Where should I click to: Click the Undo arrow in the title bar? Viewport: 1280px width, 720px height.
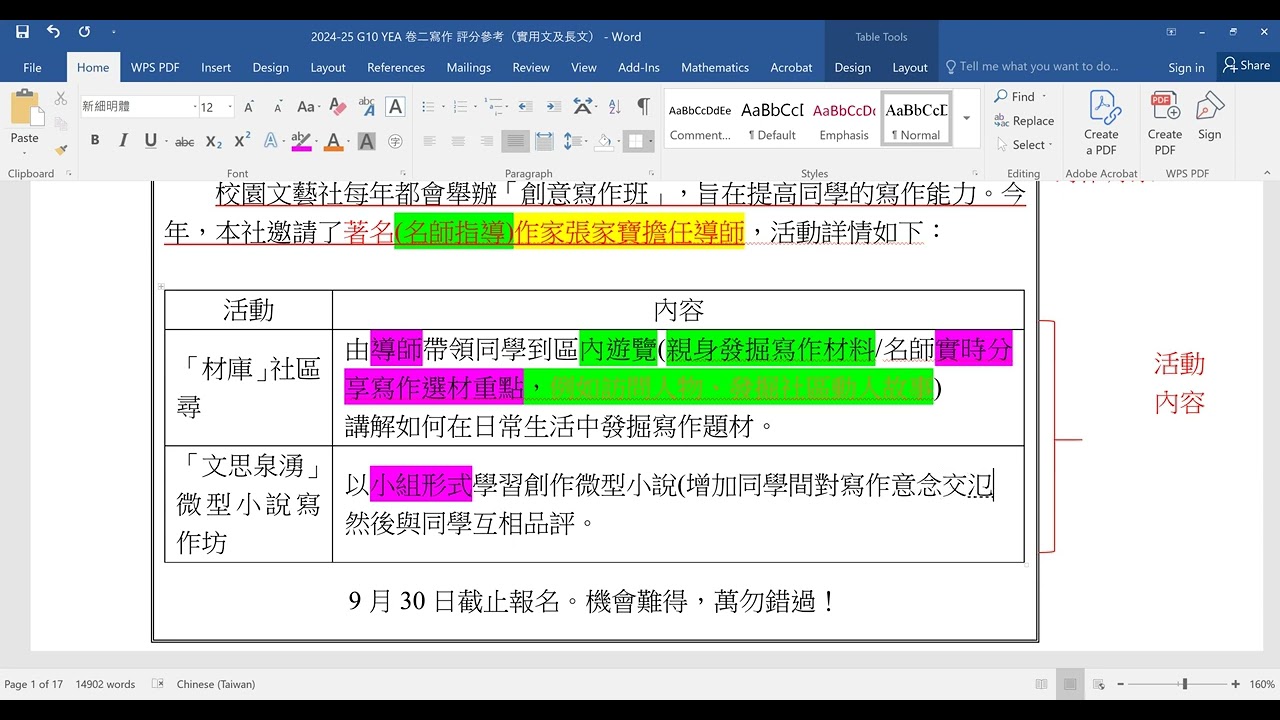point(53,32)
